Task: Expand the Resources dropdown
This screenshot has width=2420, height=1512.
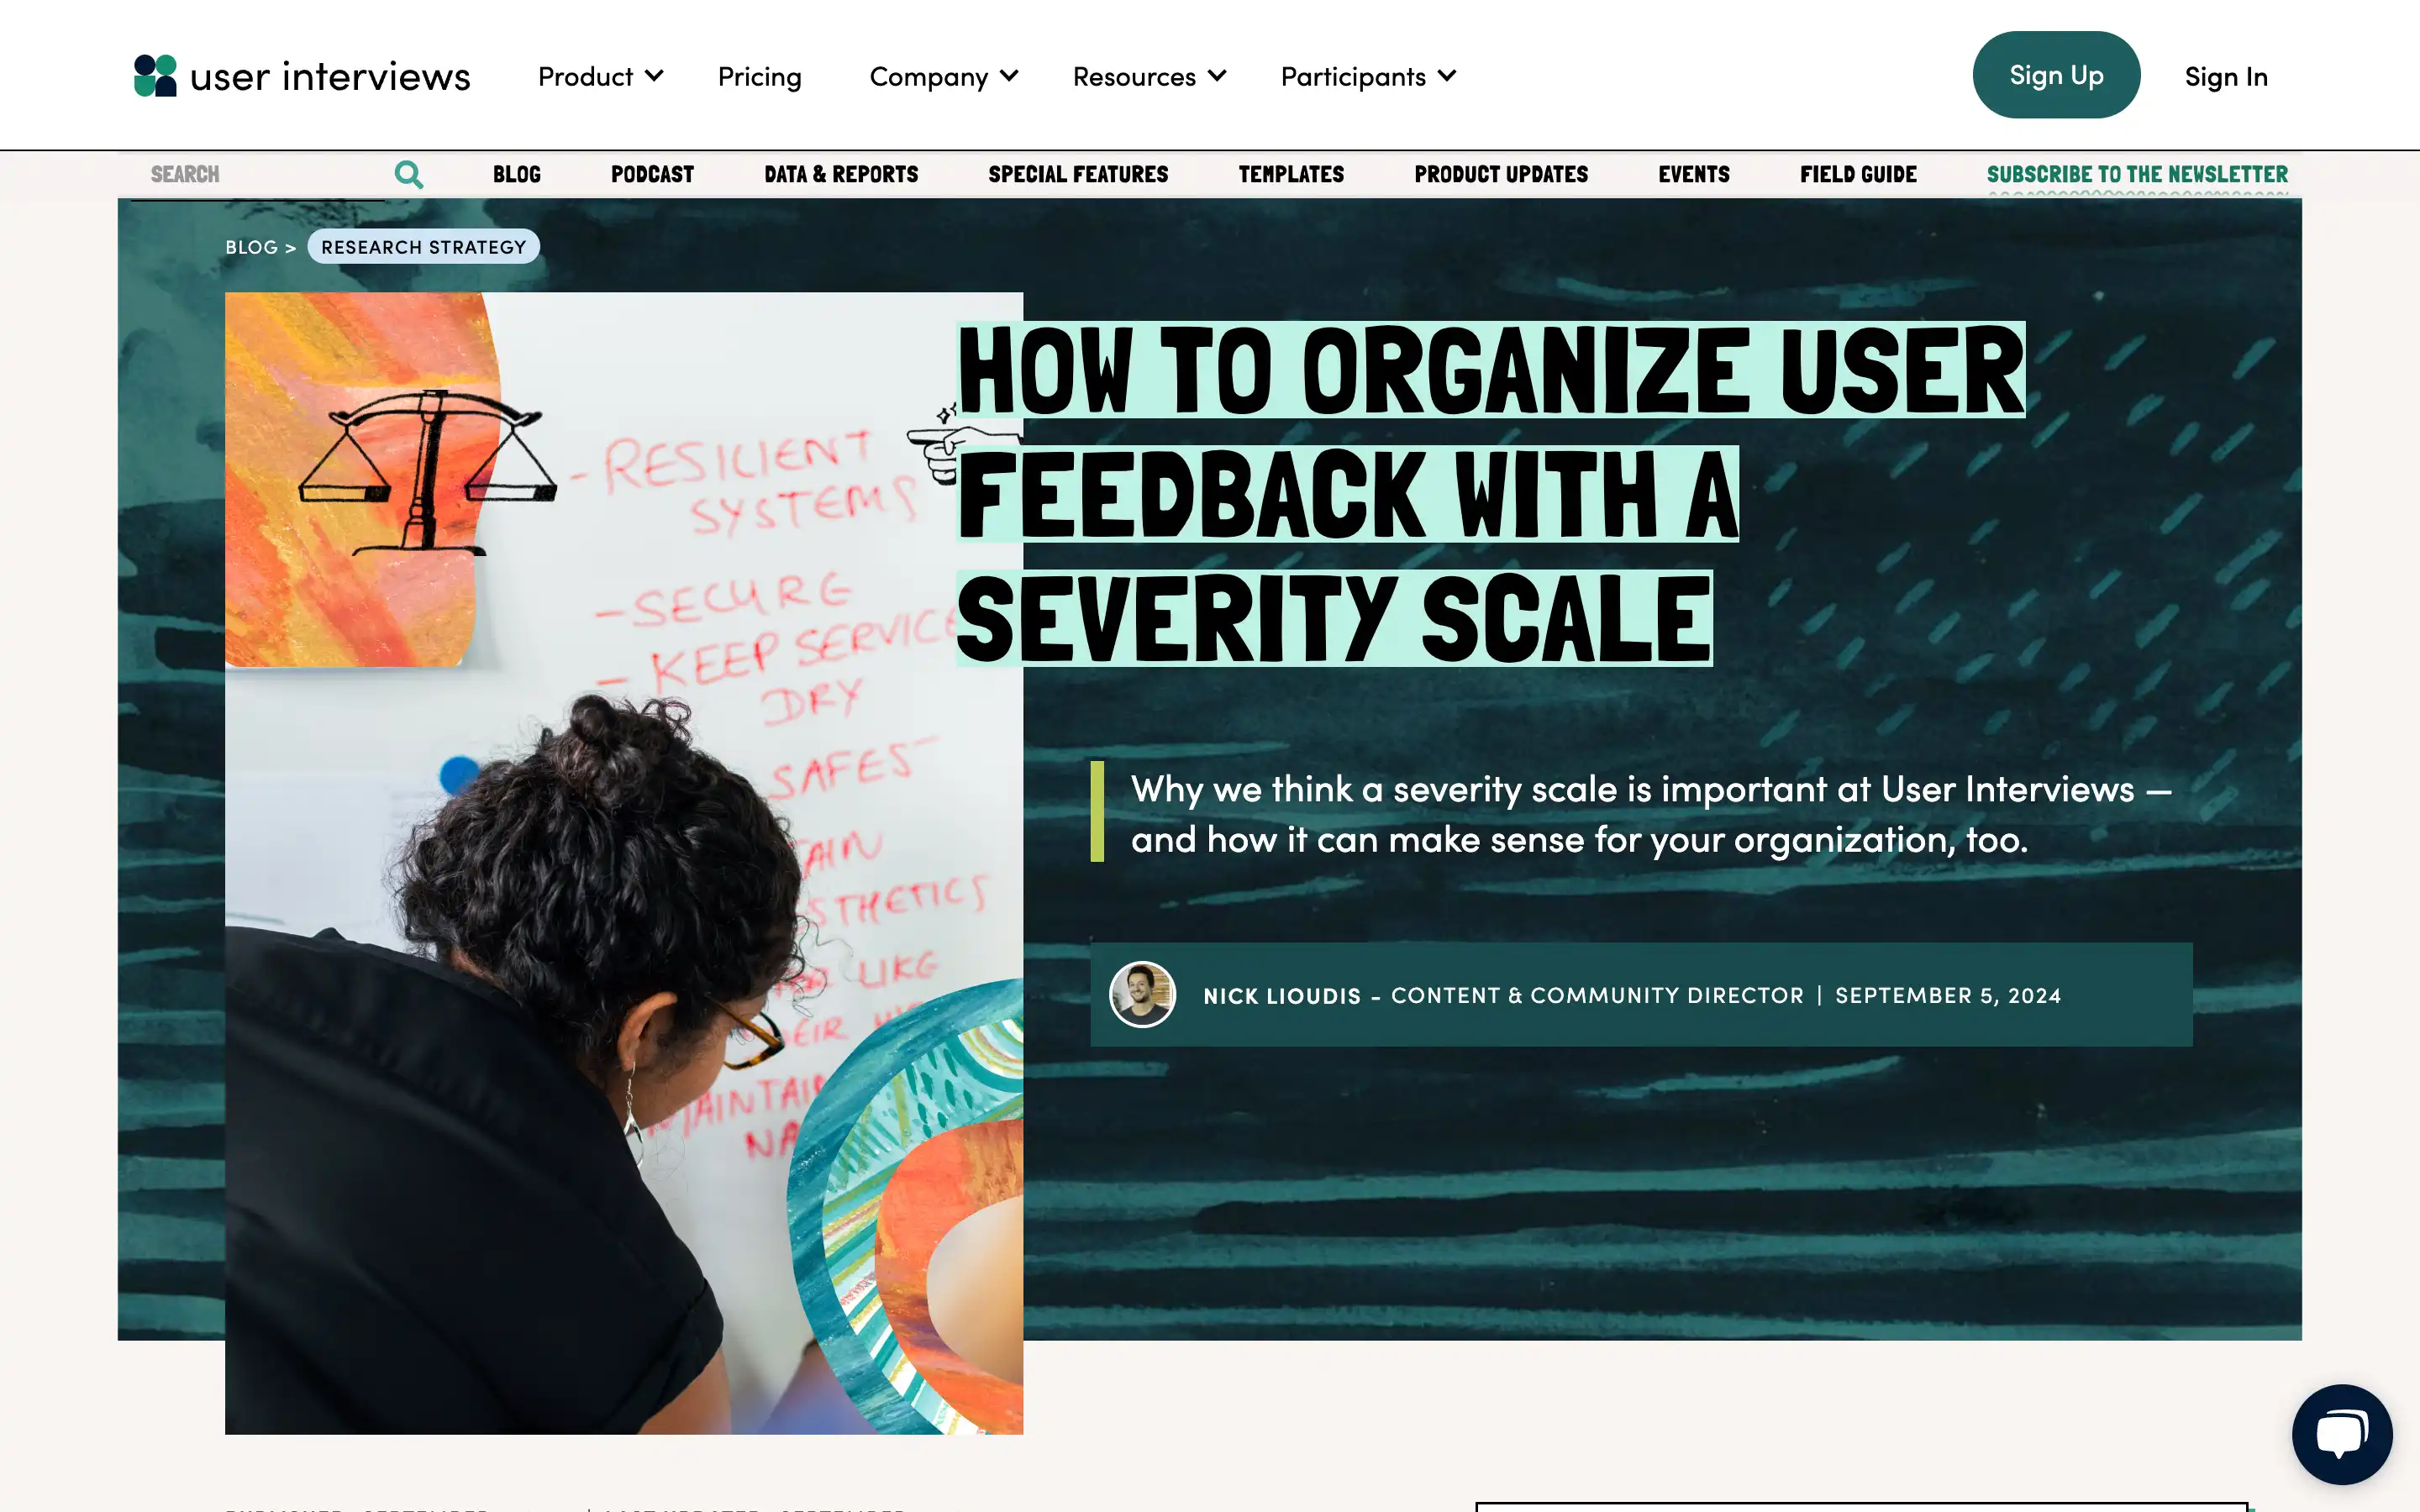Action: pos(1149,76)
